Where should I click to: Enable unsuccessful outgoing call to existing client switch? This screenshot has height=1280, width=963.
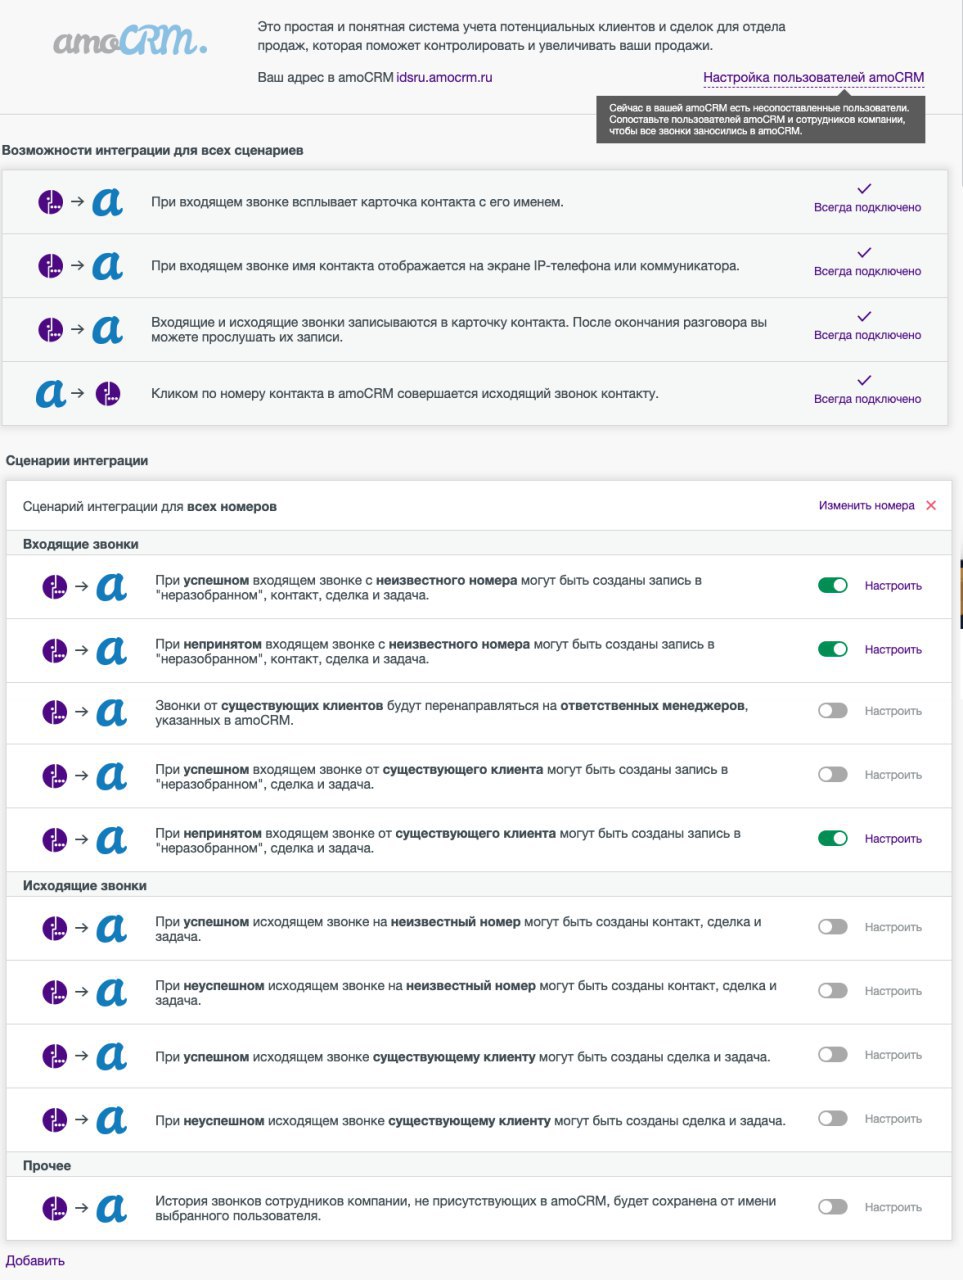833,1119
